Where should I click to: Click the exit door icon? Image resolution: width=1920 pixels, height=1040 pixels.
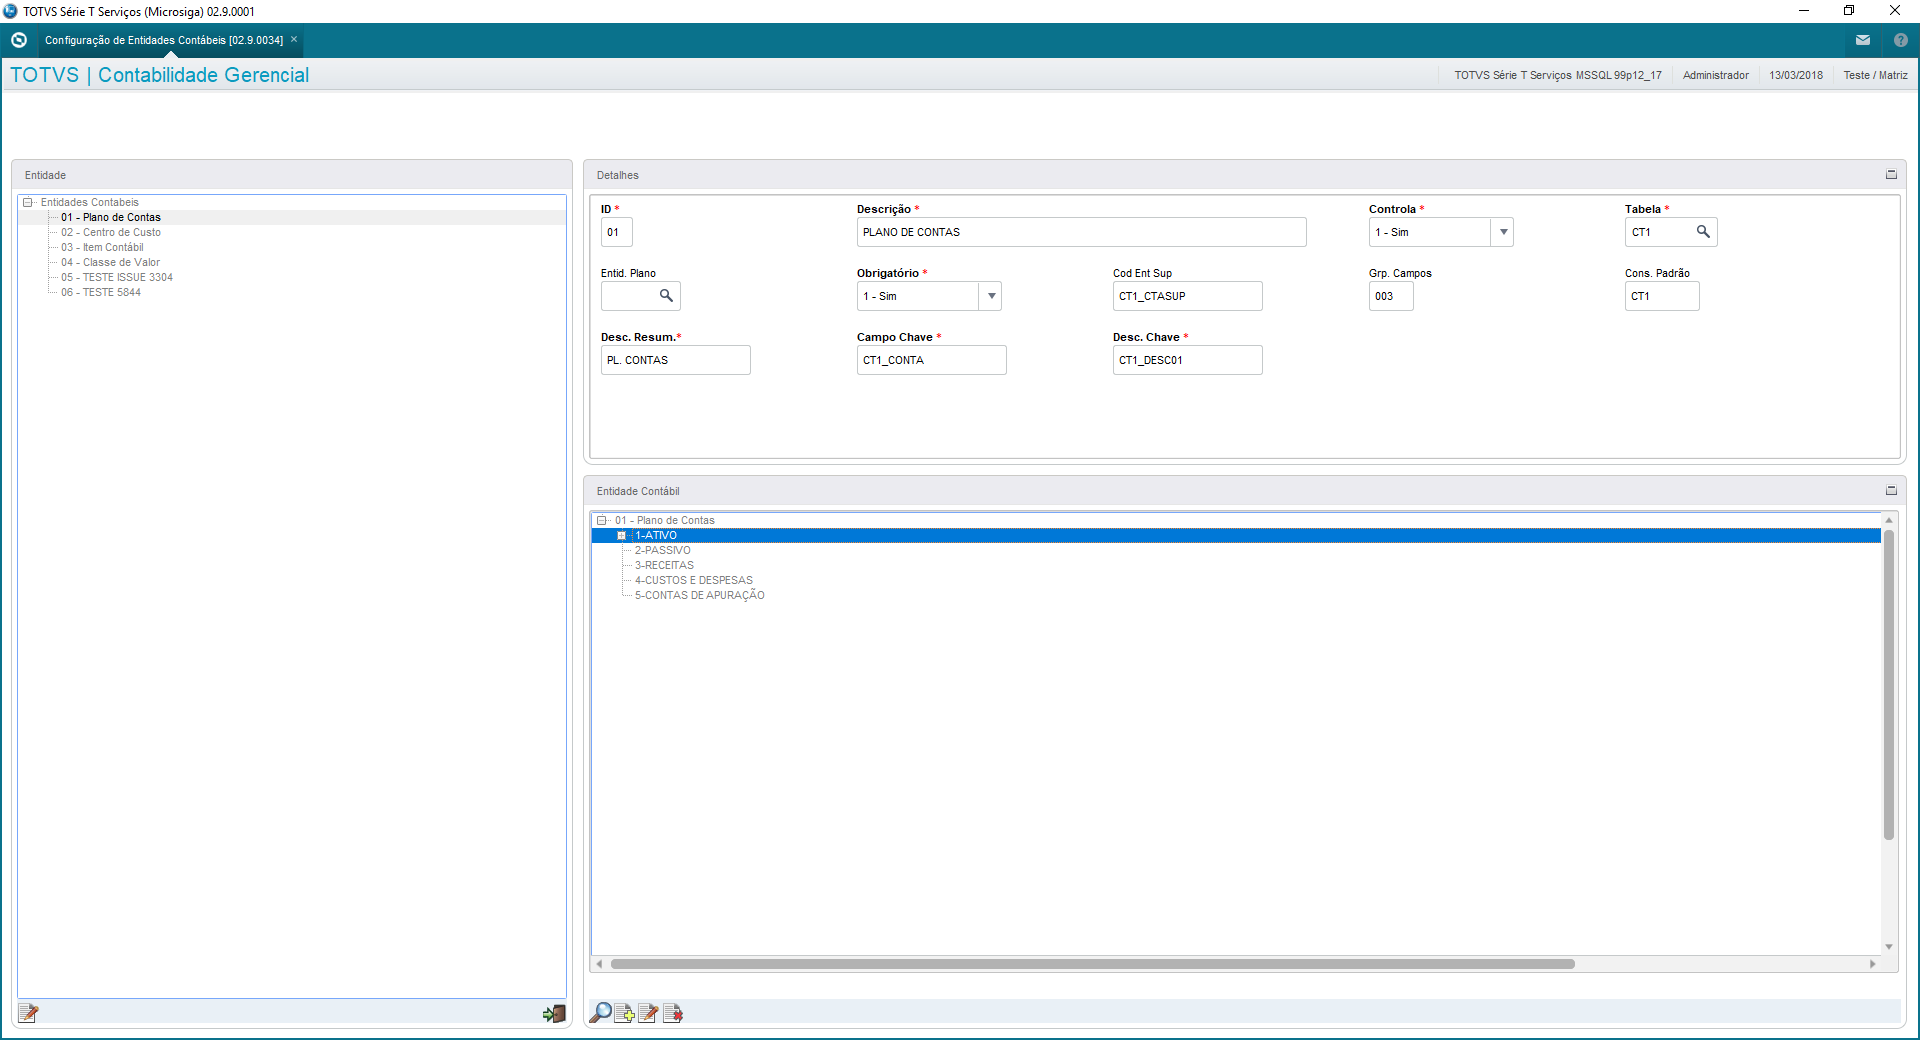click(x=554, y=1013)
